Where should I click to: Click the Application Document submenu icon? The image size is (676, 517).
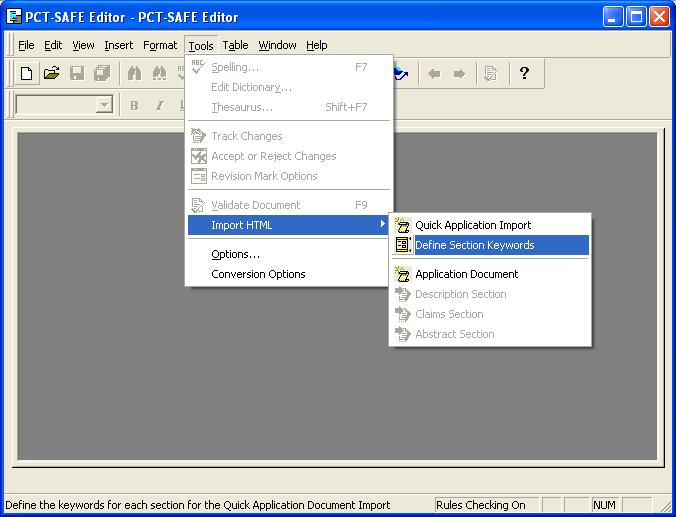[402, 274]
